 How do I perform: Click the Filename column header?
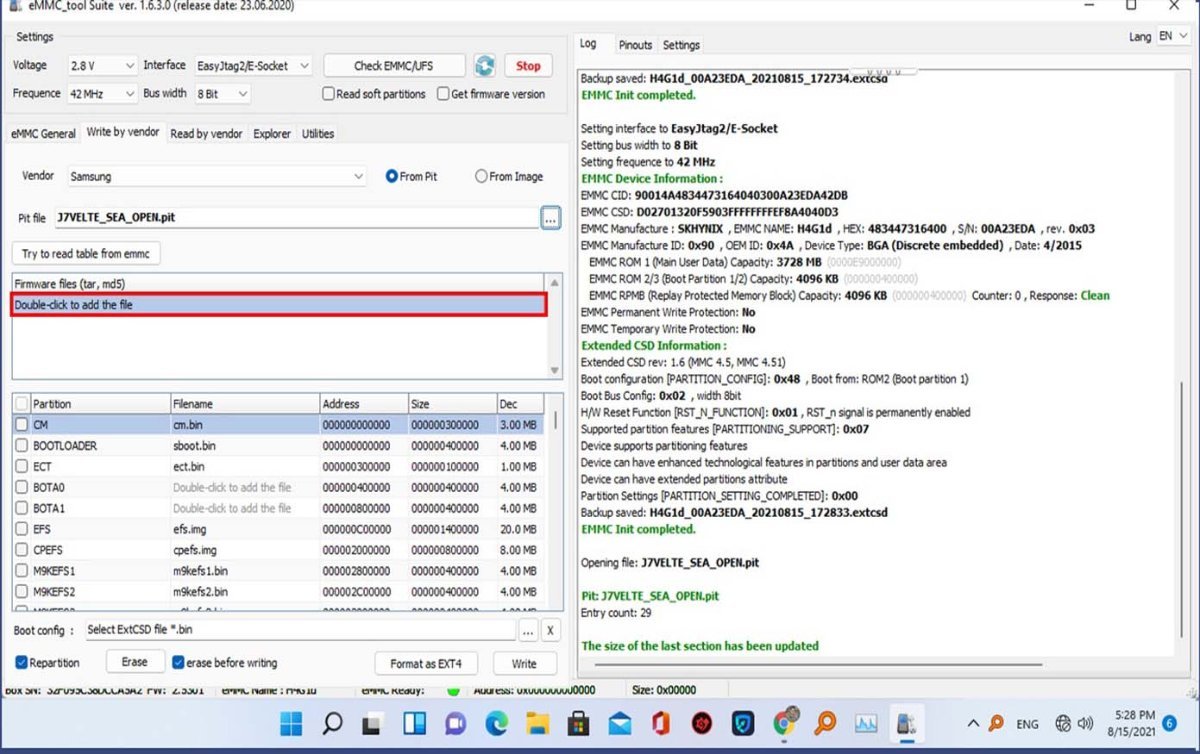(245, 404)
